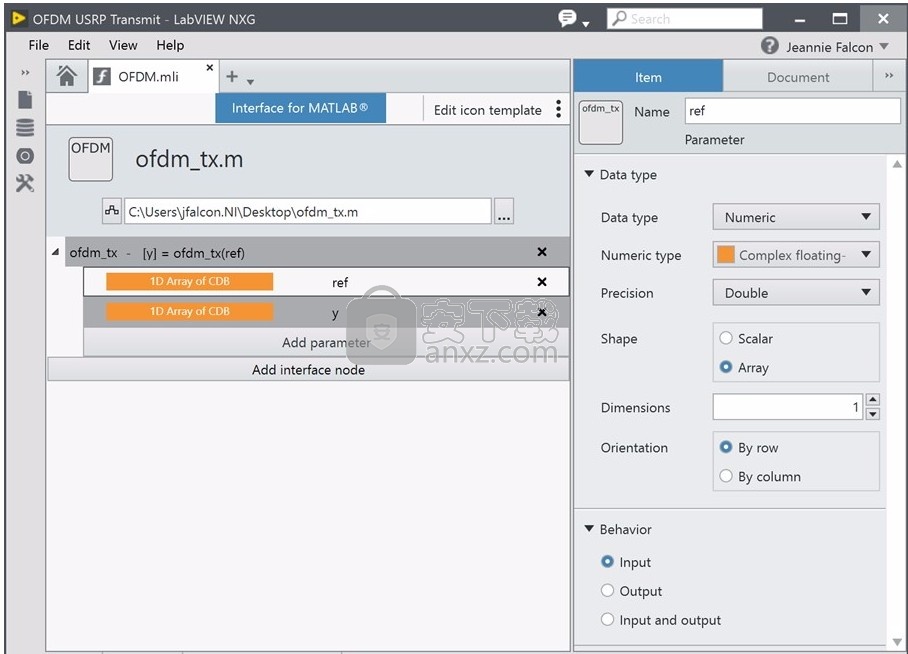Choose By column orientation

click(x=726, y=476)
